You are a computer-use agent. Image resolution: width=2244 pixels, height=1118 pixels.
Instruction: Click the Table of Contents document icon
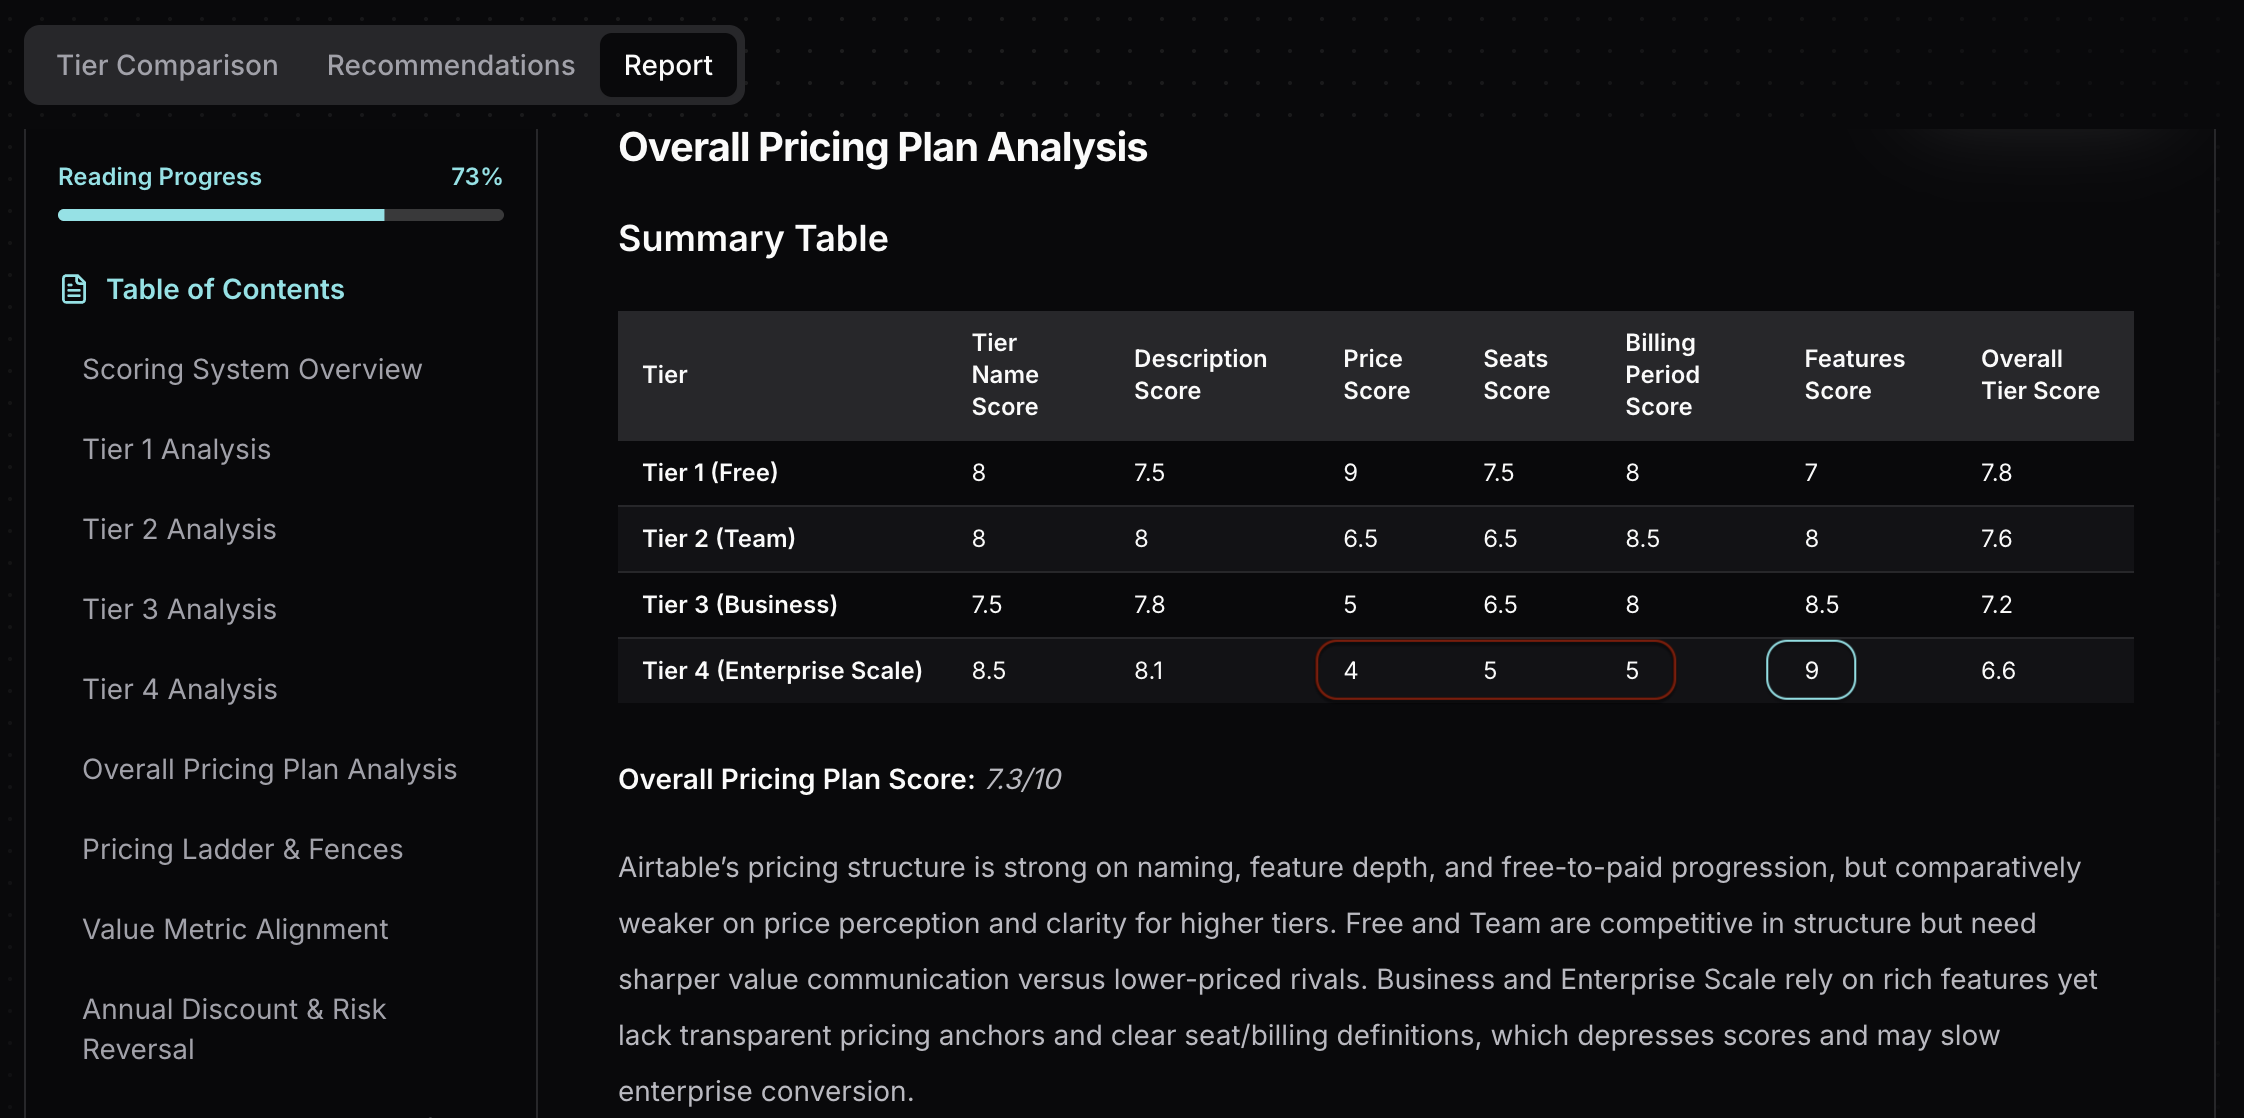(x=74, y=288)
